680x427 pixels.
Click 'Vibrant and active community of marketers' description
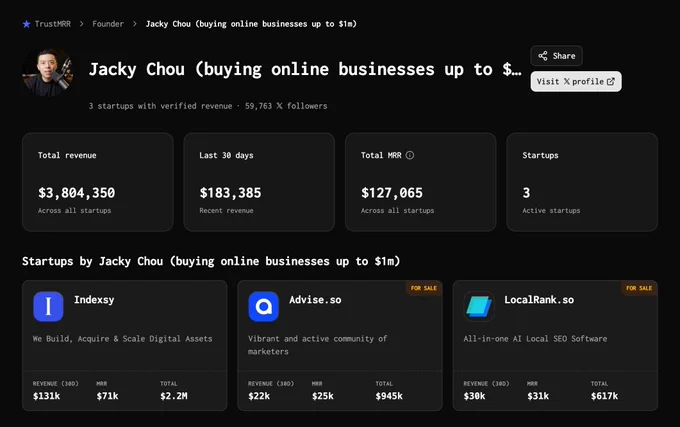click(x=317, y=345)
